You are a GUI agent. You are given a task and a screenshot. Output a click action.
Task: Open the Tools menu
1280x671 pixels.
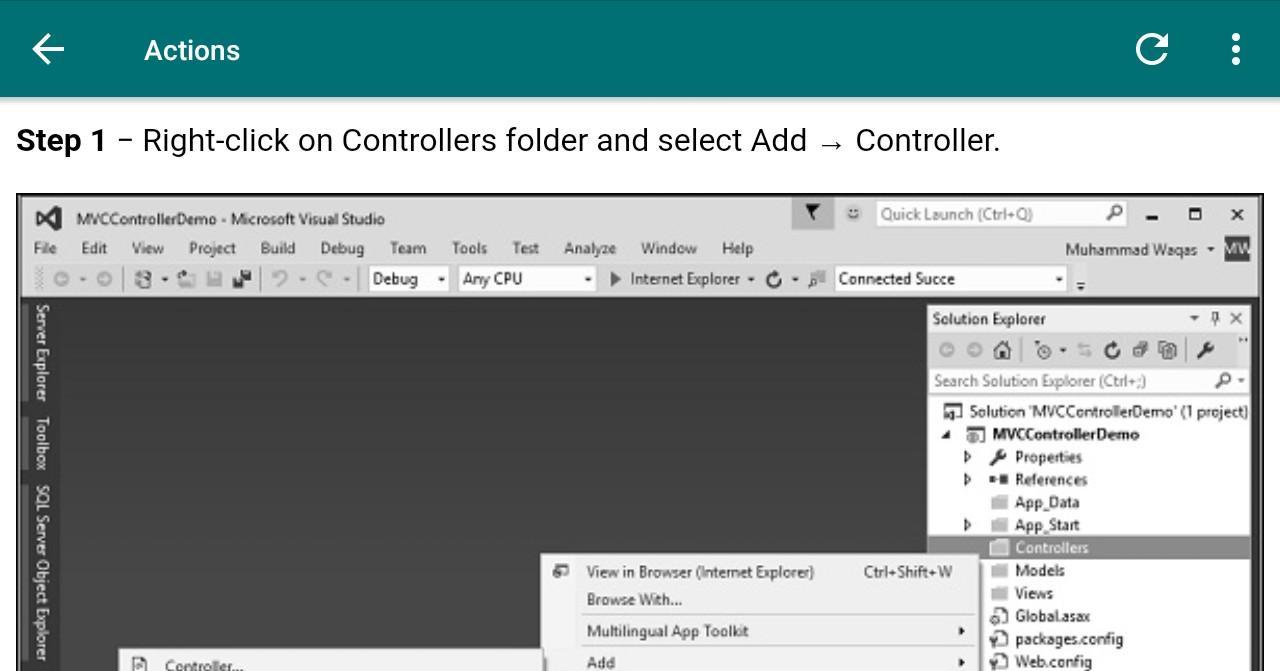(469, 248)
